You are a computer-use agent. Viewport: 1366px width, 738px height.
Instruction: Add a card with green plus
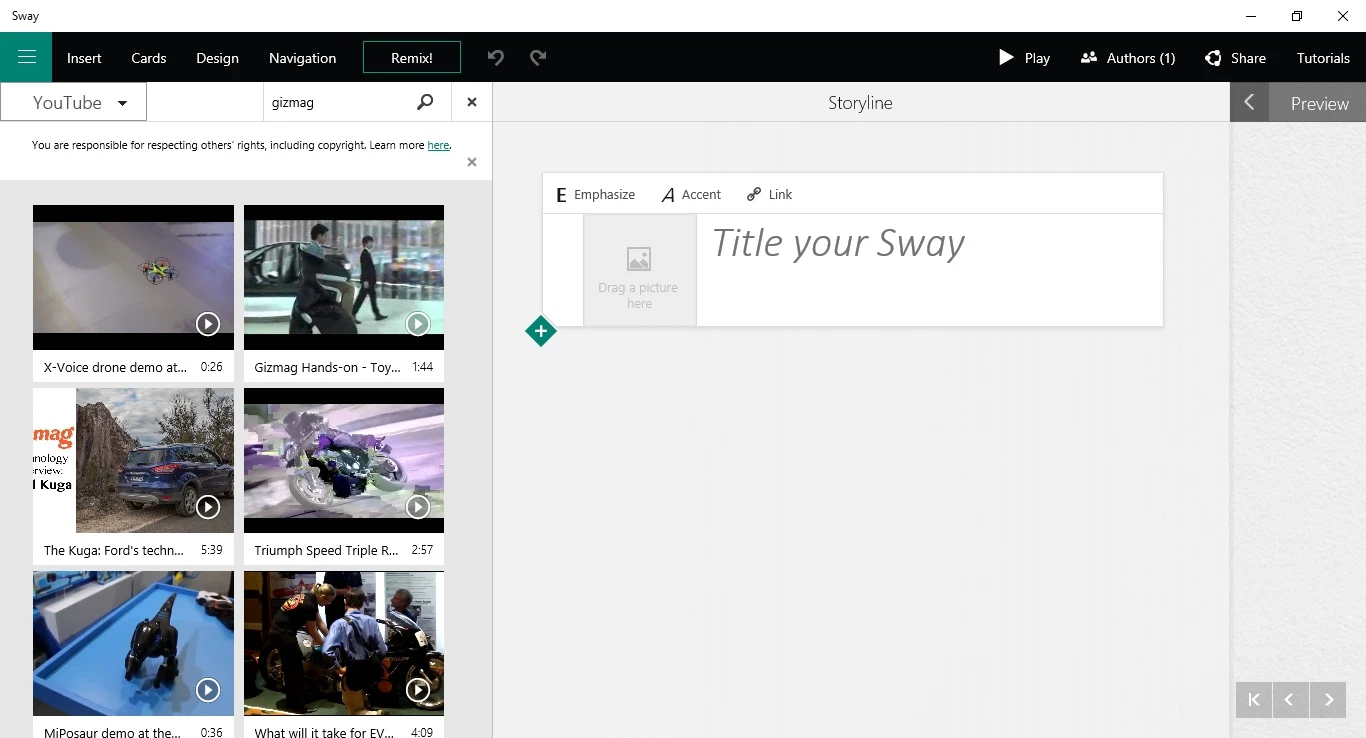click(x=540, y=331)
